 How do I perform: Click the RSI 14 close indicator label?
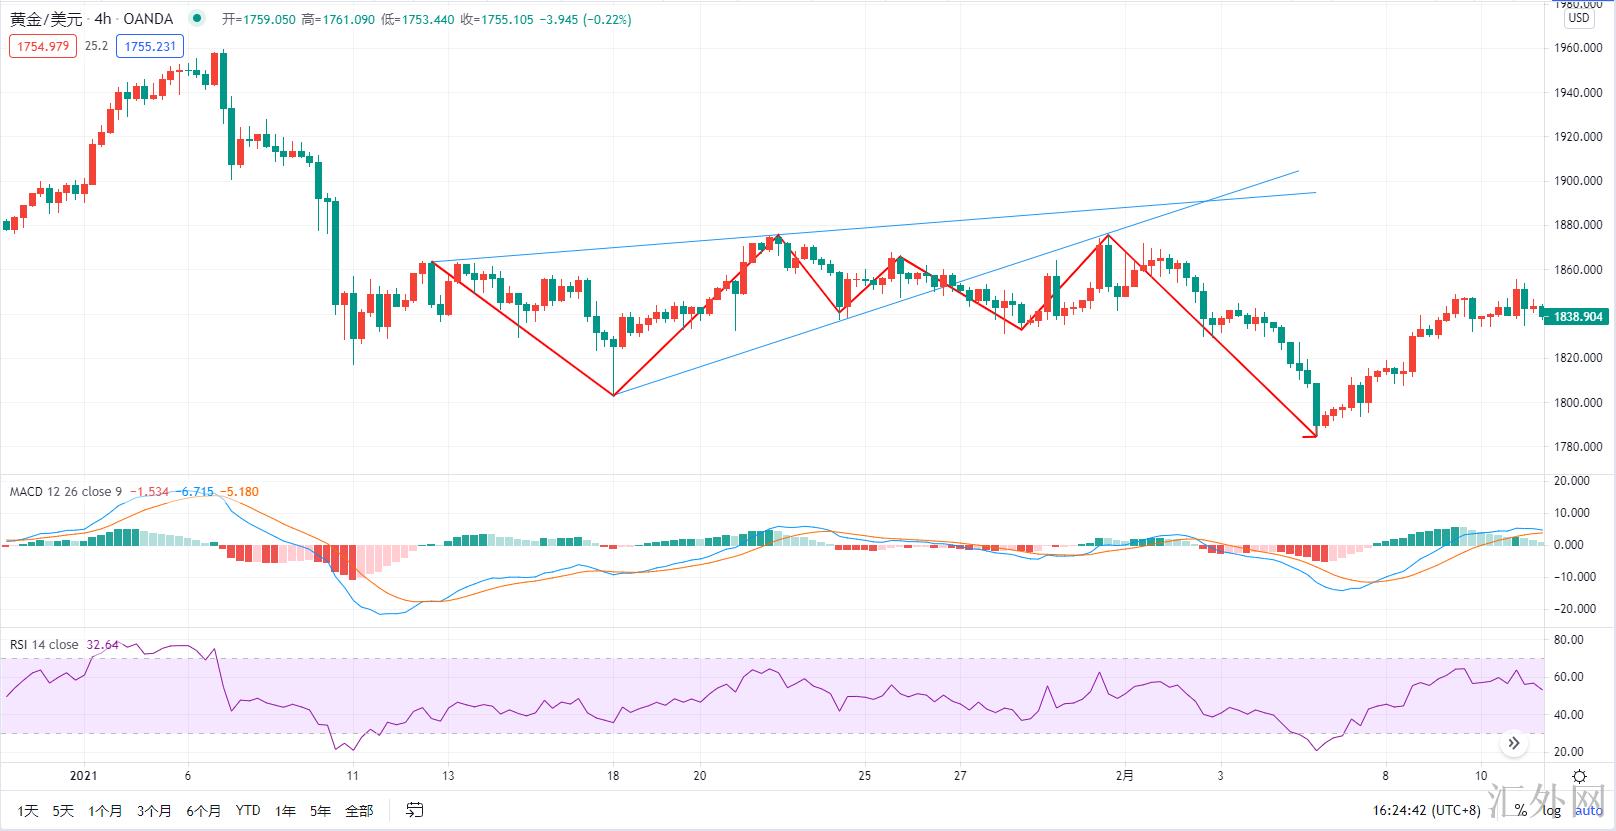[44, 645]
